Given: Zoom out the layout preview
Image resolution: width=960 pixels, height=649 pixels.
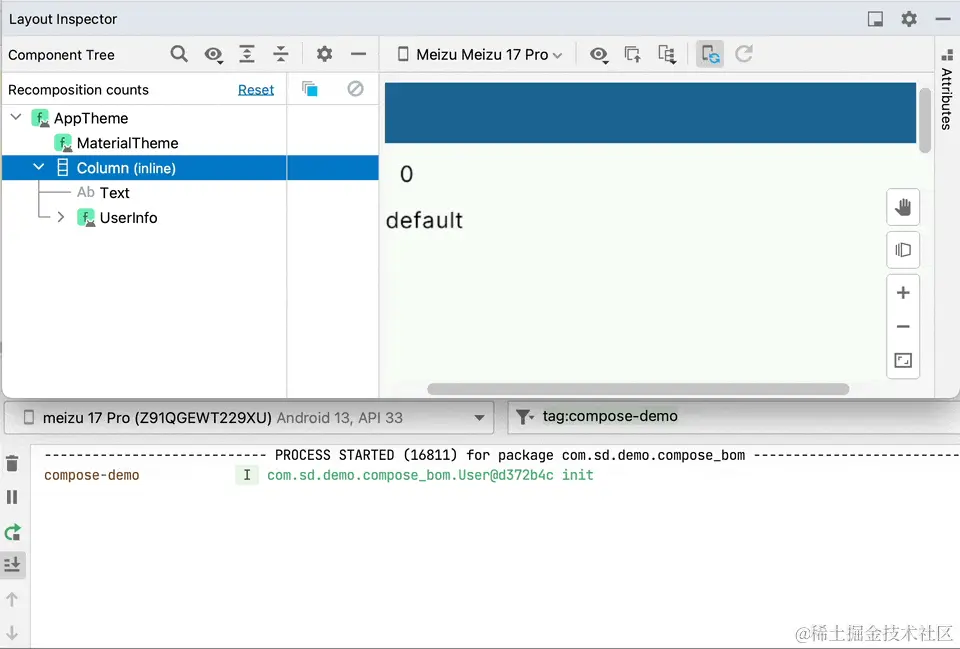Looking at the screenshot, I should (903, 326).
